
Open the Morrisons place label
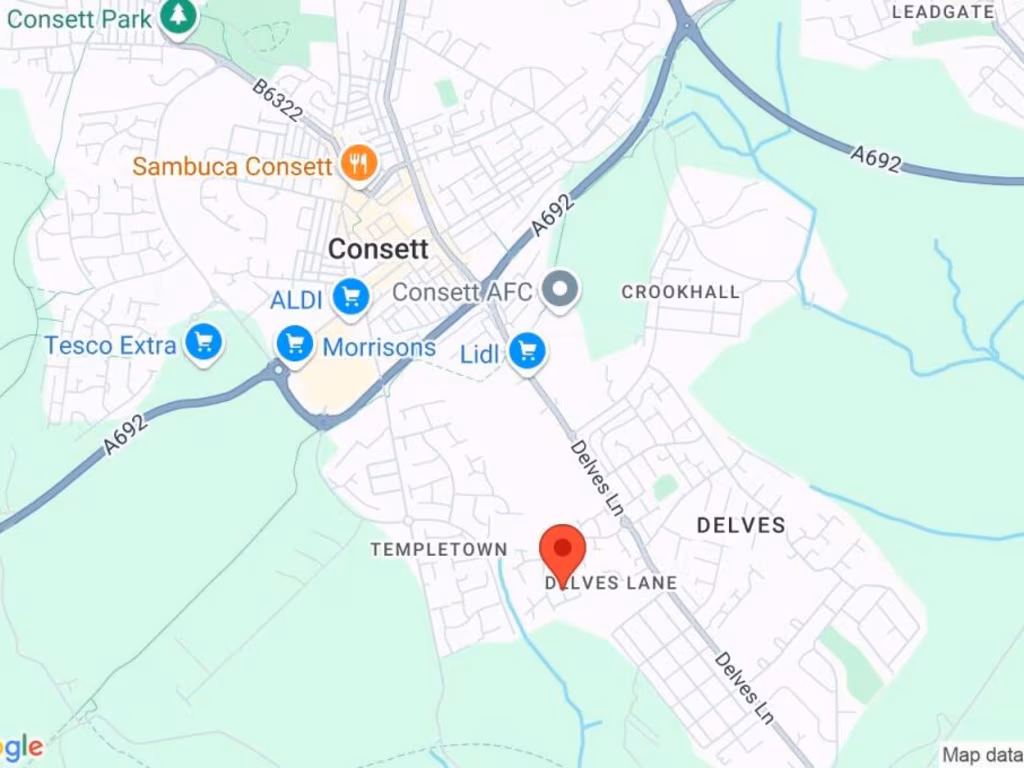tap(379, 347)
